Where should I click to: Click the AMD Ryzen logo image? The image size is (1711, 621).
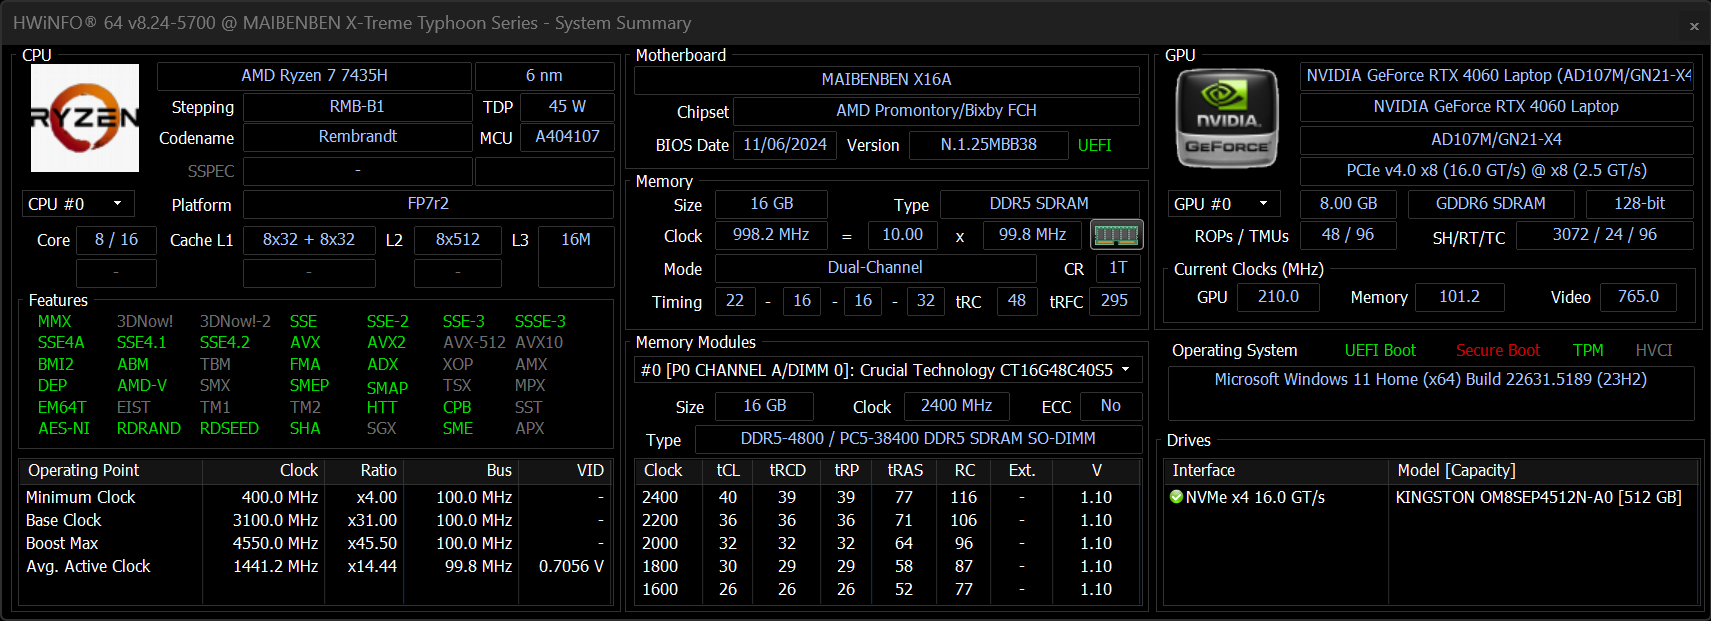85,118
